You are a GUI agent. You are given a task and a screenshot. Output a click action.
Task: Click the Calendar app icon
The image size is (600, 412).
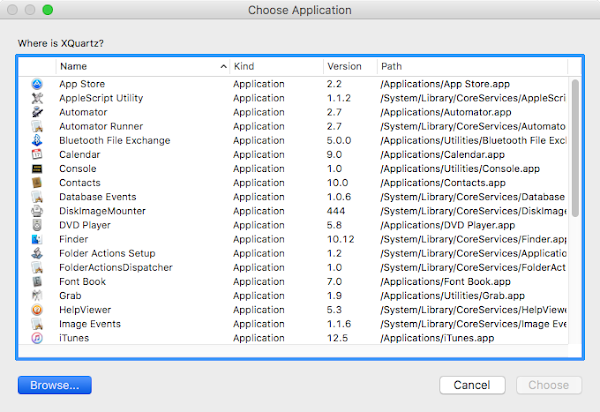tap(37, 155)
